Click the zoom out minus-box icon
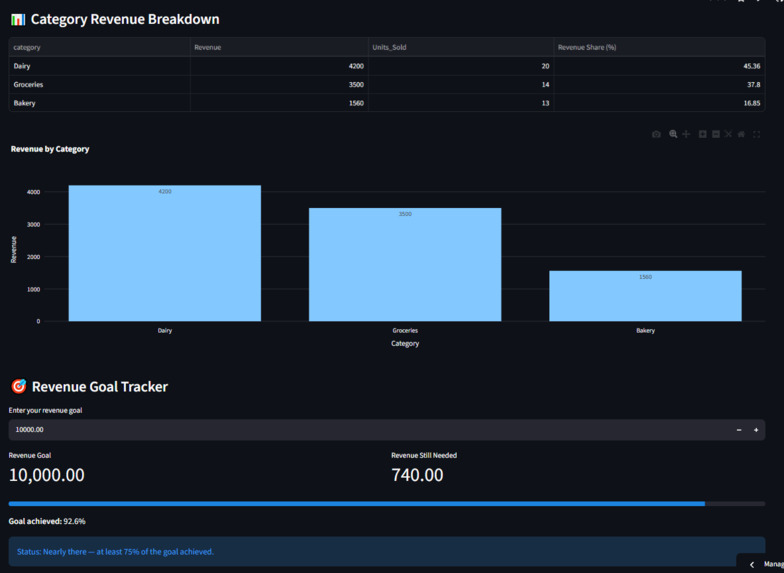 click(x=716, y=134)
